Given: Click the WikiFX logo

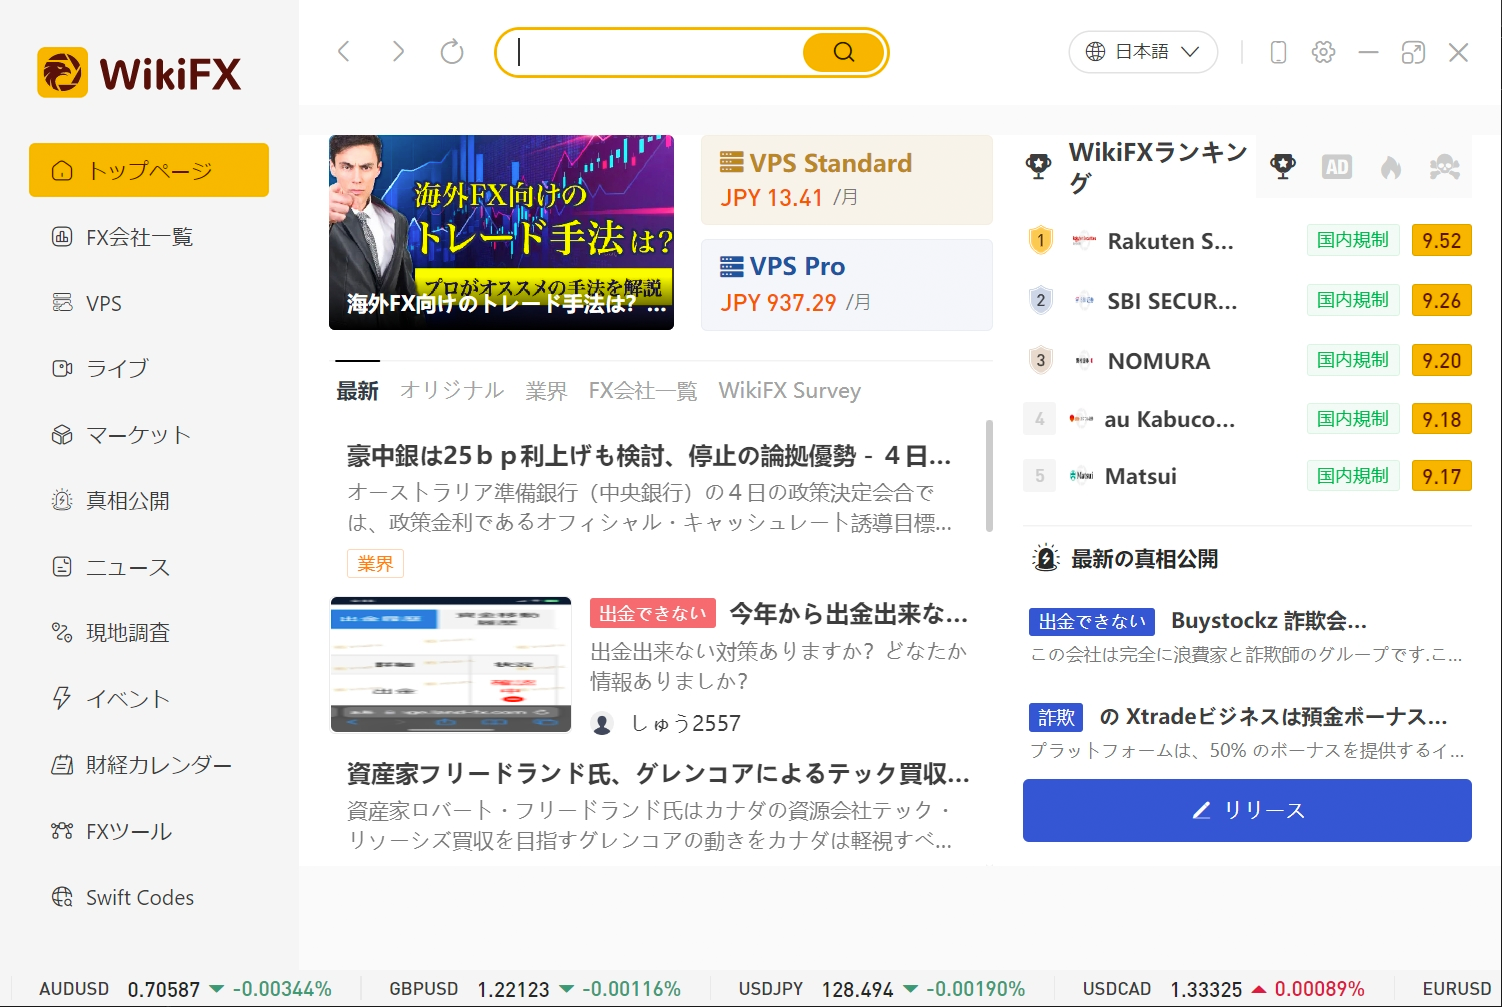Looking at the screenshot, I should [140, 73].
